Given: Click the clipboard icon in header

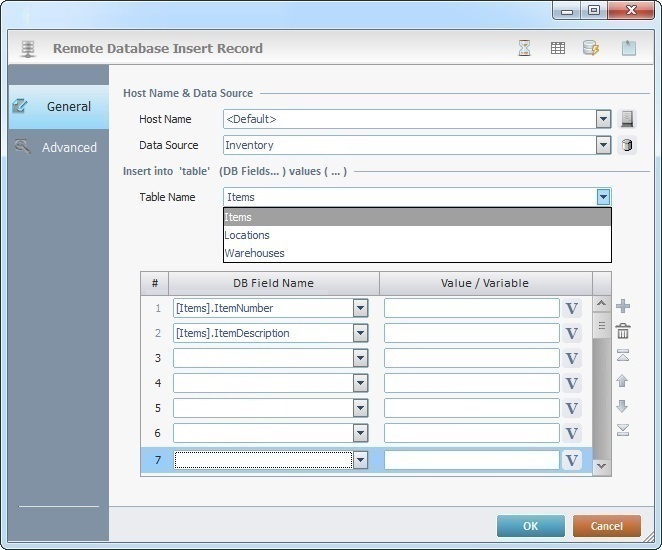Looking at the screenshot, I should click(x=628, y=48).
